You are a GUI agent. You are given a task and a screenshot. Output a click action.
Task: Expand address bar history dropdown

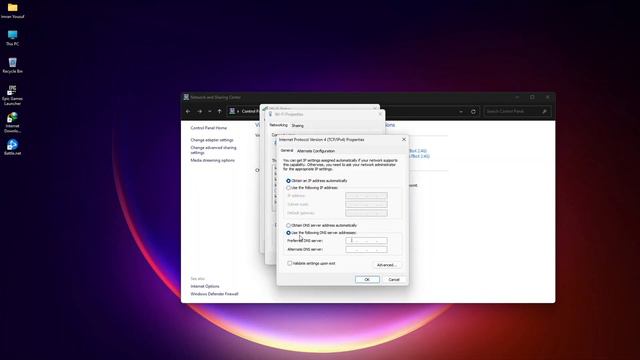461,111
